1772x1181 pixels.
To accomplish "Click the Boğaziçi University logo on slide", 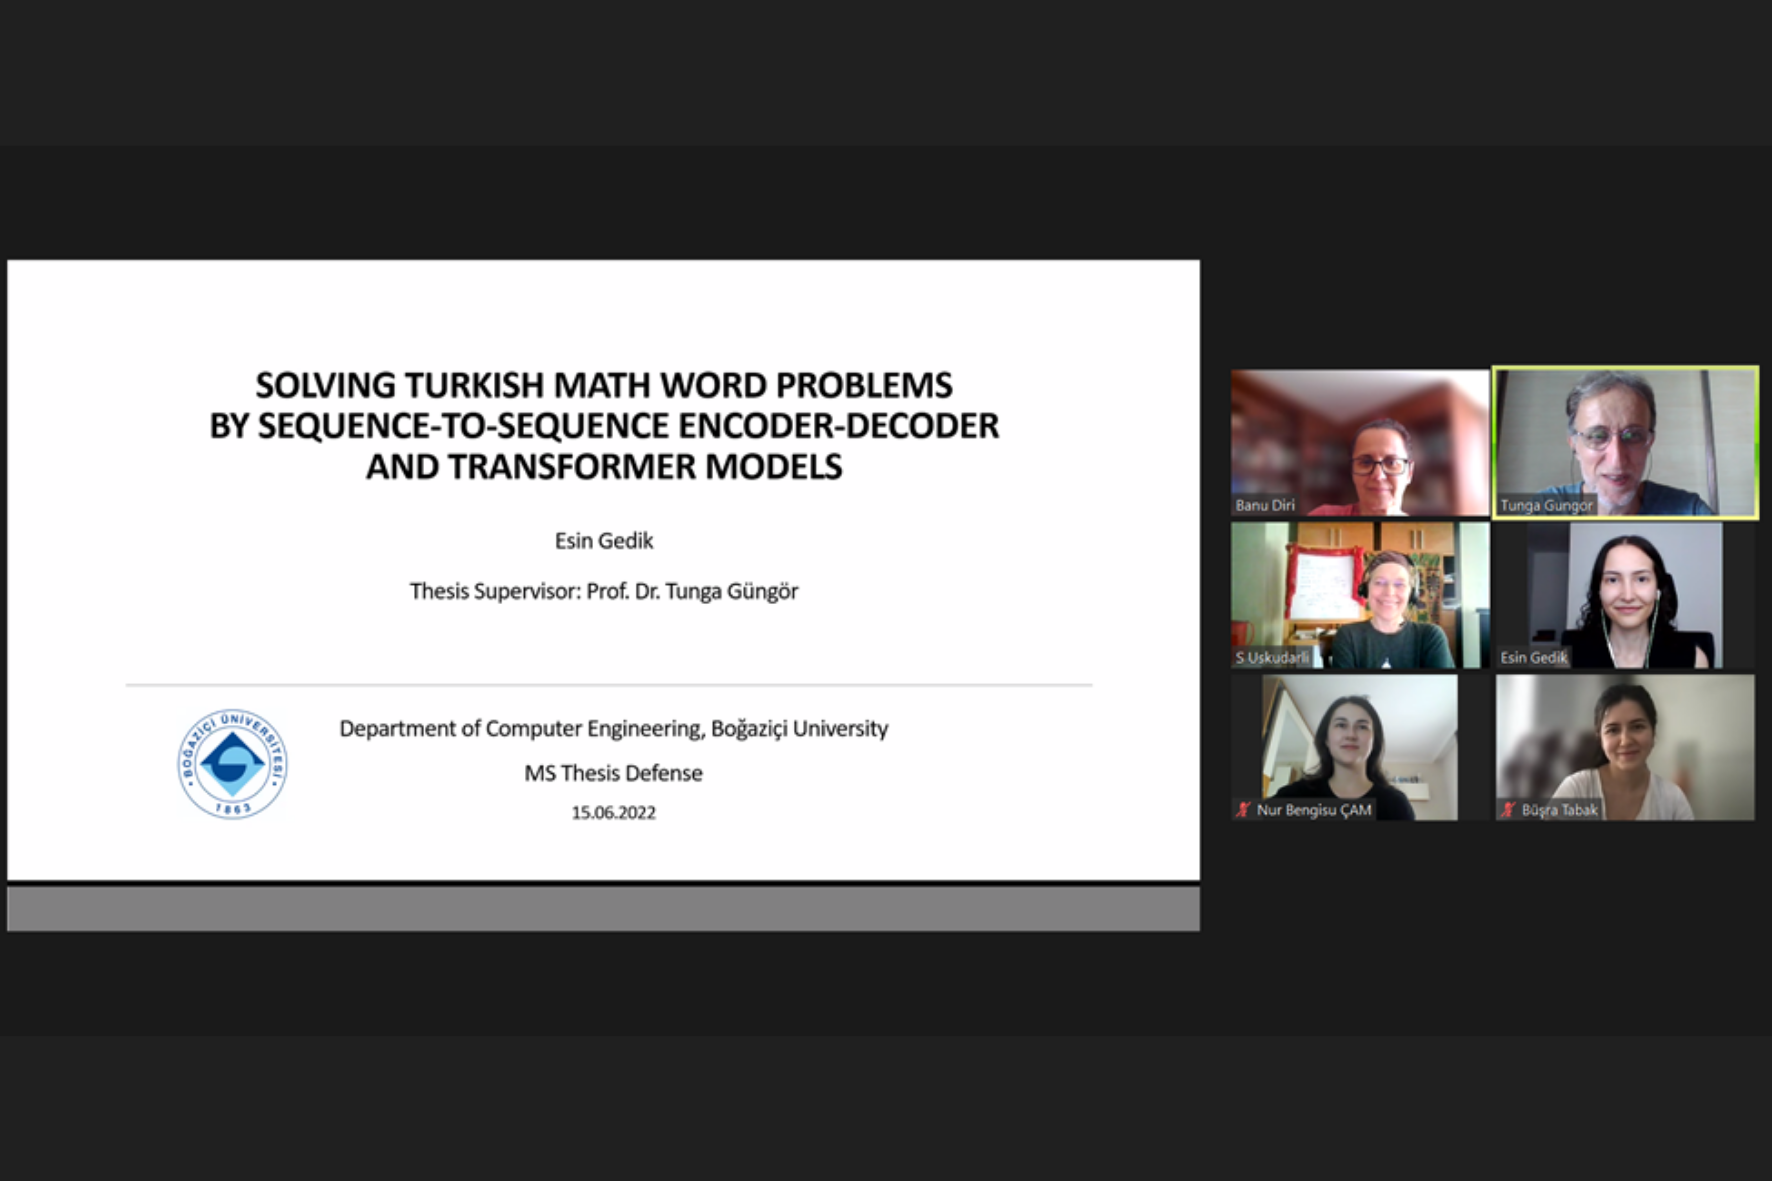I will [232, 764].
